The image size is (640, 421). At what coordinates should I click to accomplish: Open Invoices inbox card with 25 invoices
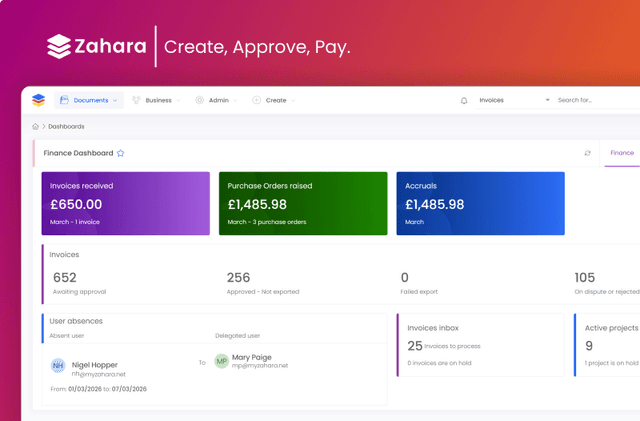click(x=481, y=345)
